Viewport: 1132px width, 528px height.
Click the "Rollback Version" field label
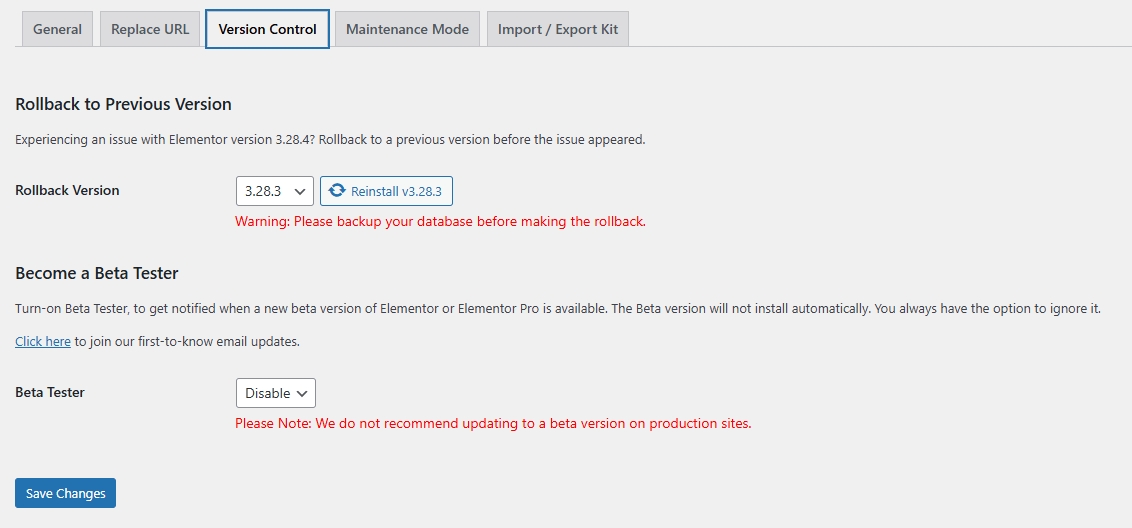[67, 190]
